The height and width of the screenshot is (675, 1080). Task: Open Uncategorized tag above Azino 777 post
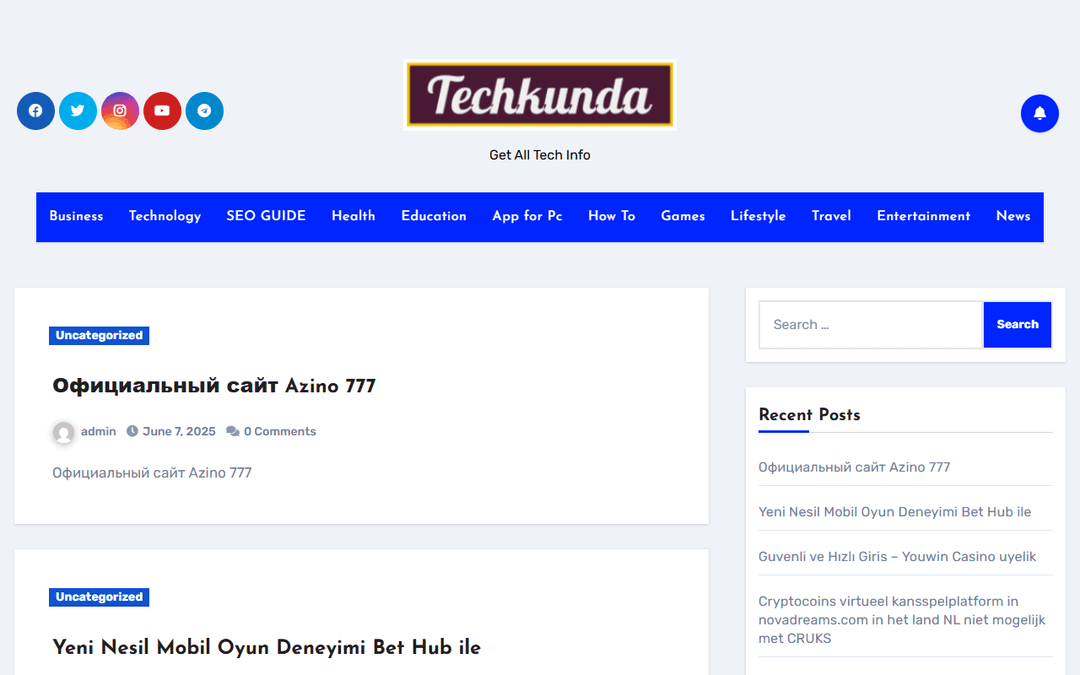point(99,335)
